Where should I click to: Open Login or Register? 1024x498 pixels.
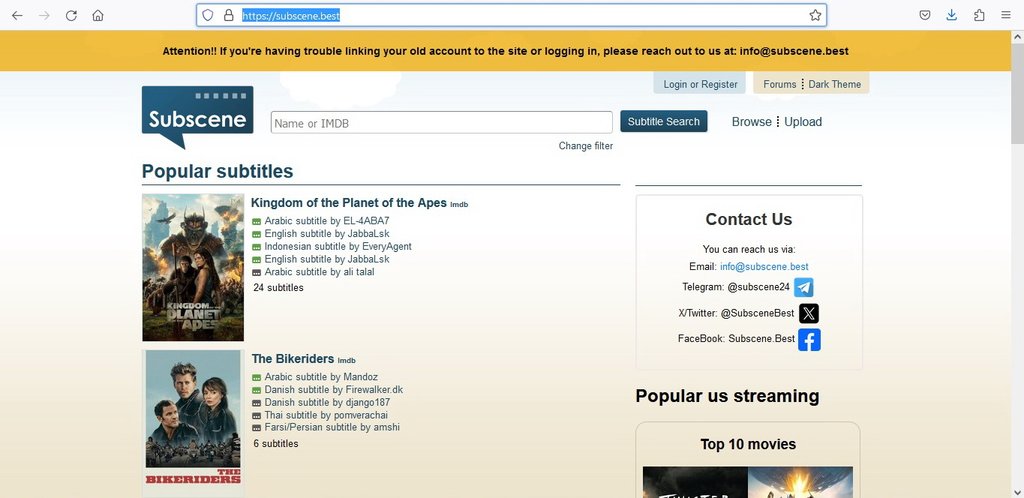coord(700,84)
